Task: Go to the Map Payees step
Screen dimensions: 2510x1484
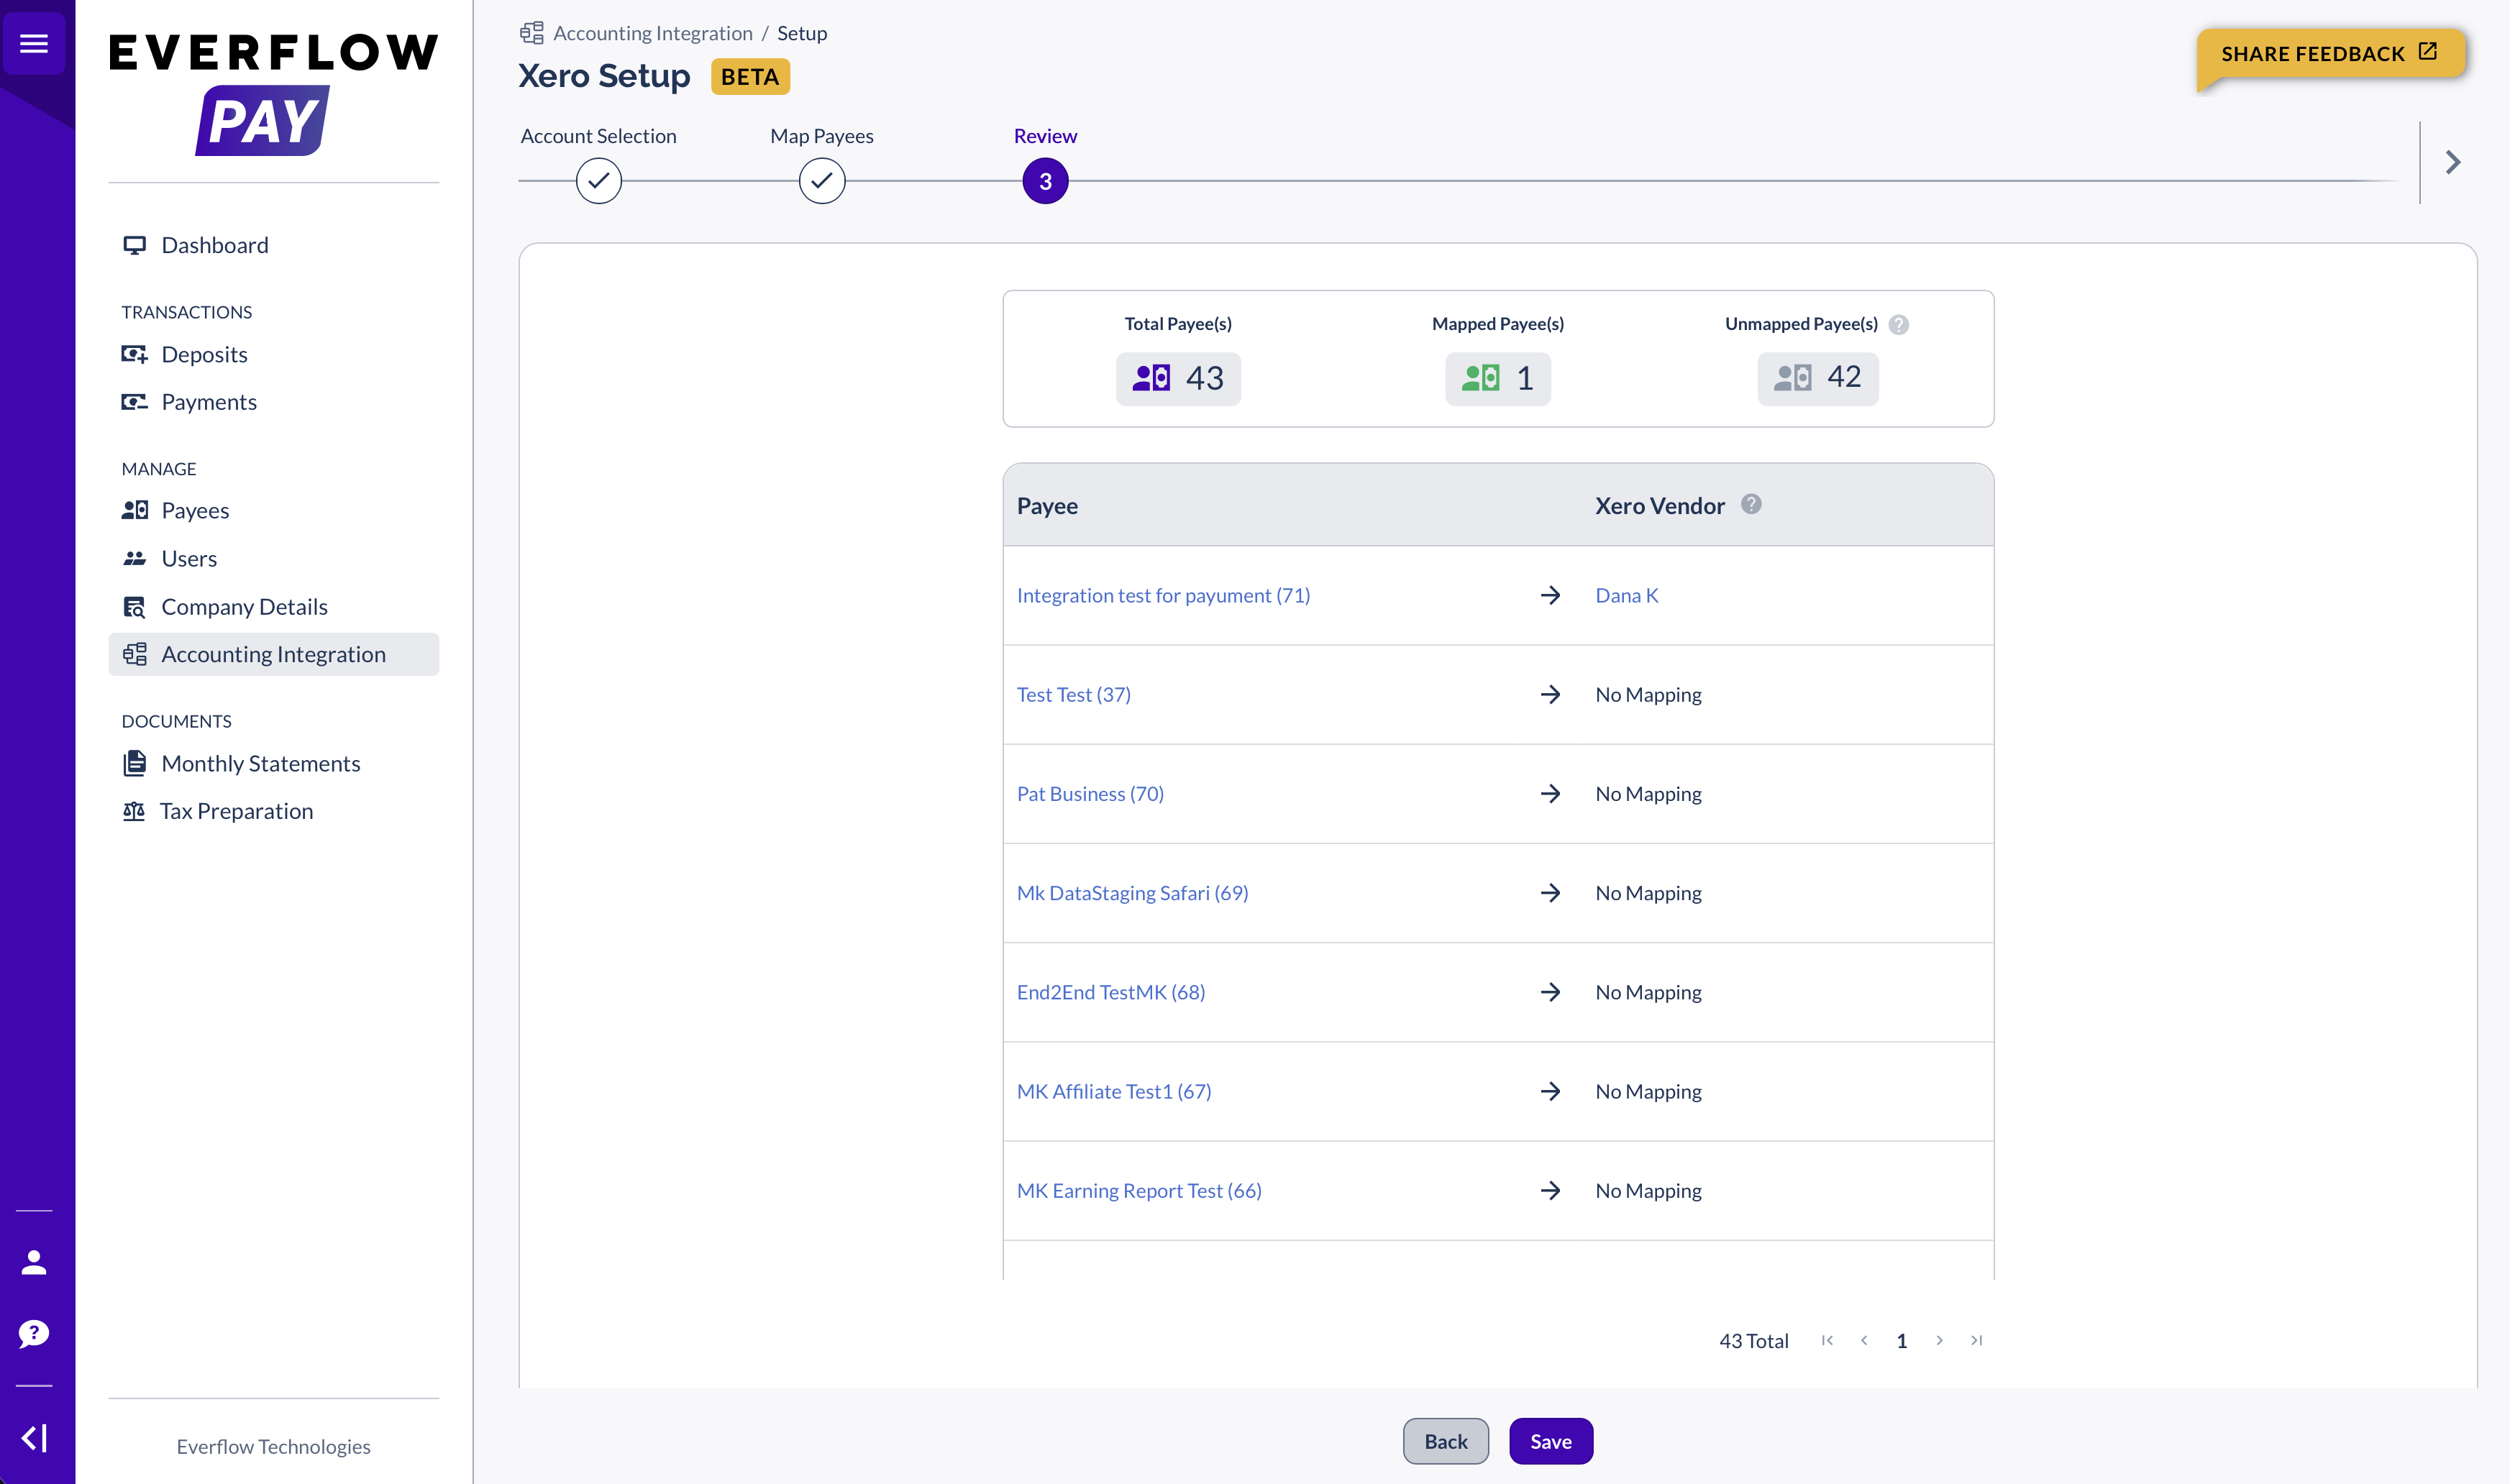Action: (x=821, y=181)
